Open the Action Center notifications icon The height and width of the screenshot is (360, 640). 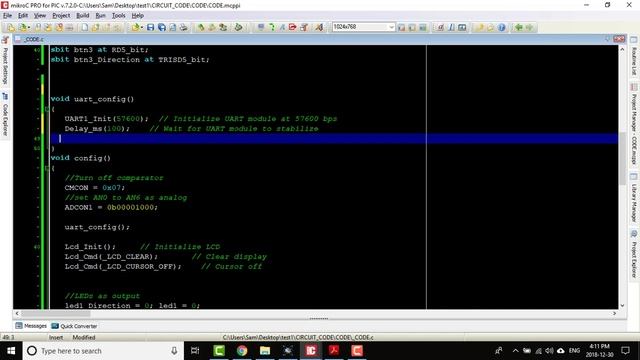click(625, 351)
